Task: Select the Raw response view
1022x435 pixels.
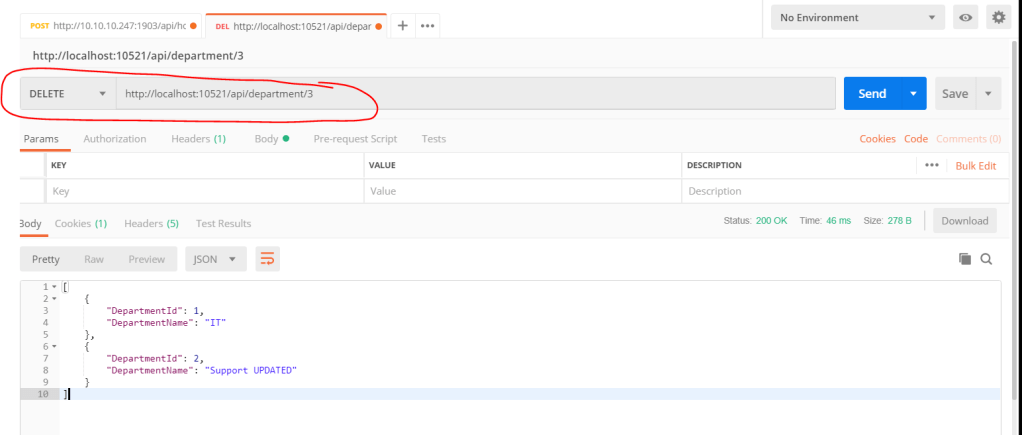Action: click(x=94, y=259)
